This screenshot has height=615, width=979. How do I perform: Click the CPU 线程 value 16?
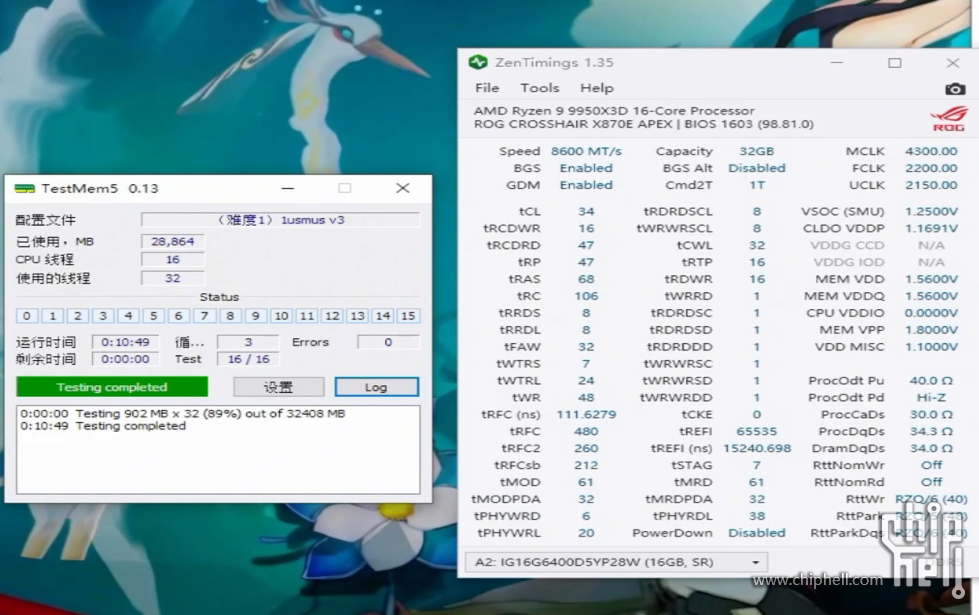[172, 260]
